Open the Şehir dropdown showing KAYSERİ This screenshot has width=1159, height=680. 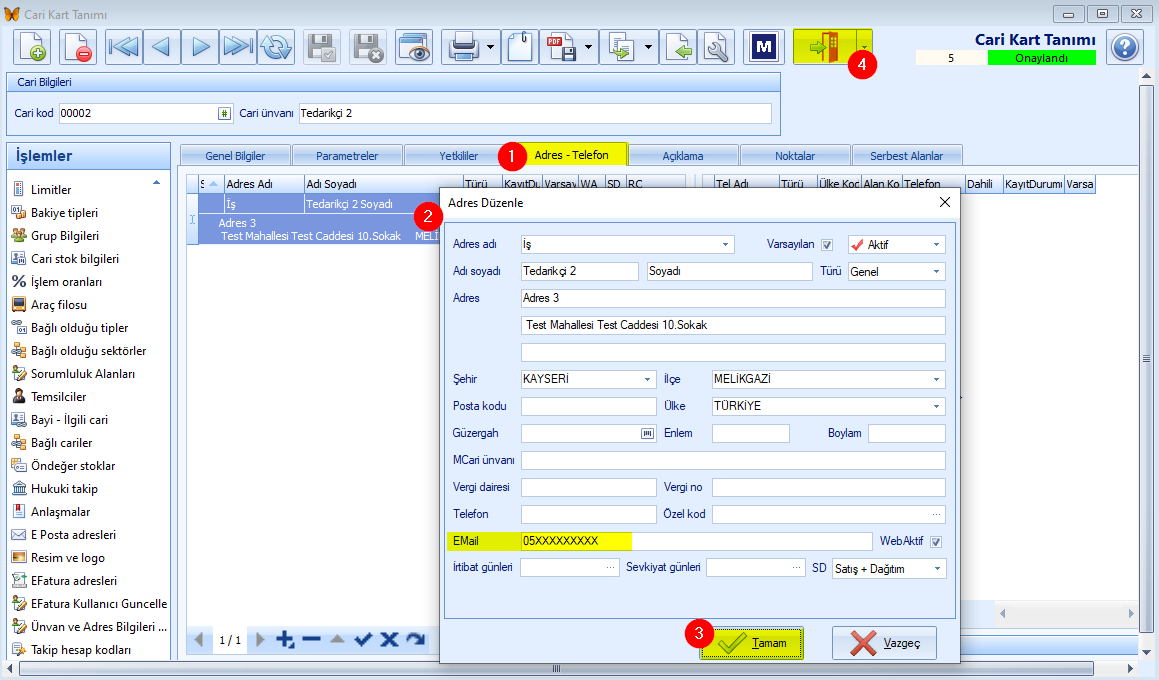588,379
